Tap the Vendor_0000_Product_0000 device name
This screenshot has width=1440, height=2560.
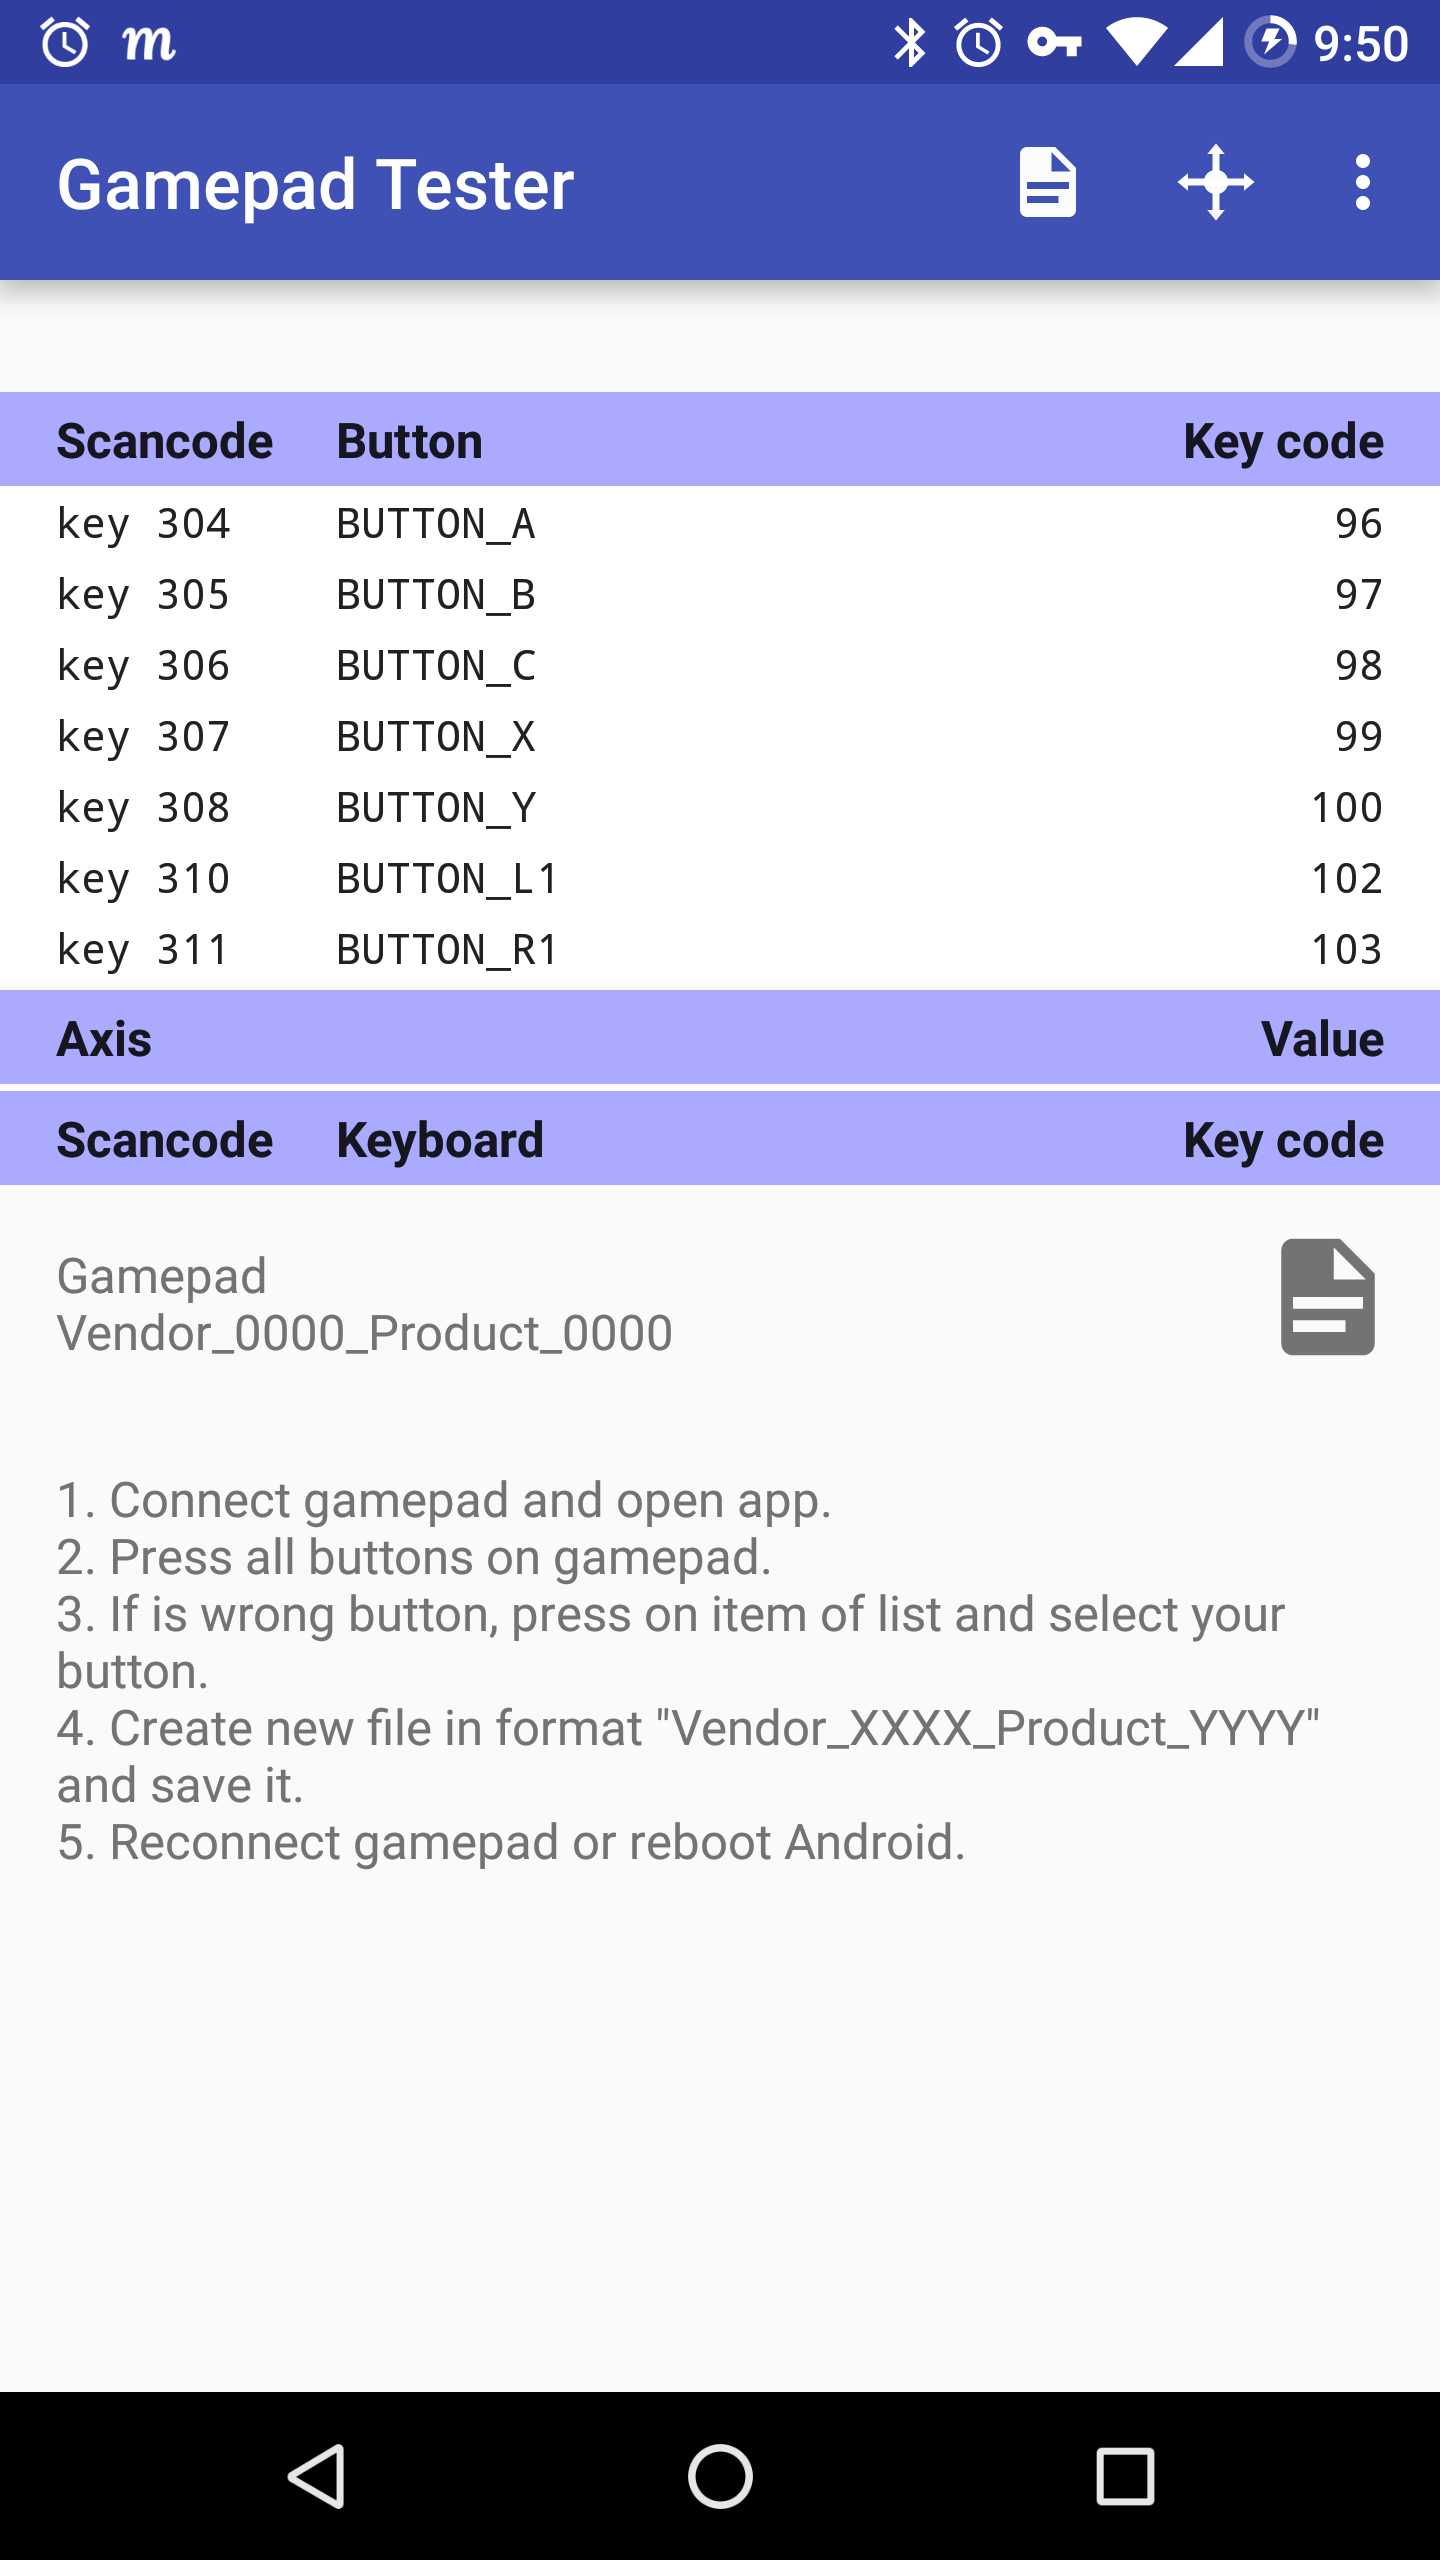click(x=364, y=1333)
